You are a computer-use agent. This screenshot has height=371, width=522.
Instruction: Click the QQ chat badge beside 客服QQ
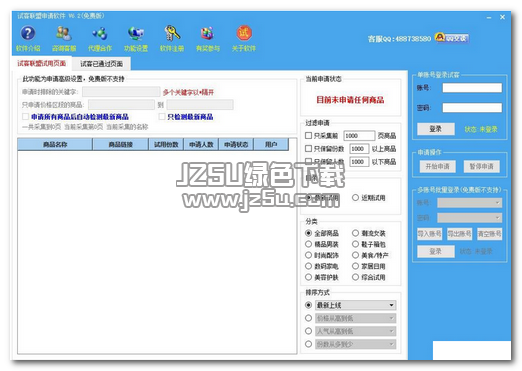click(452, 38)
